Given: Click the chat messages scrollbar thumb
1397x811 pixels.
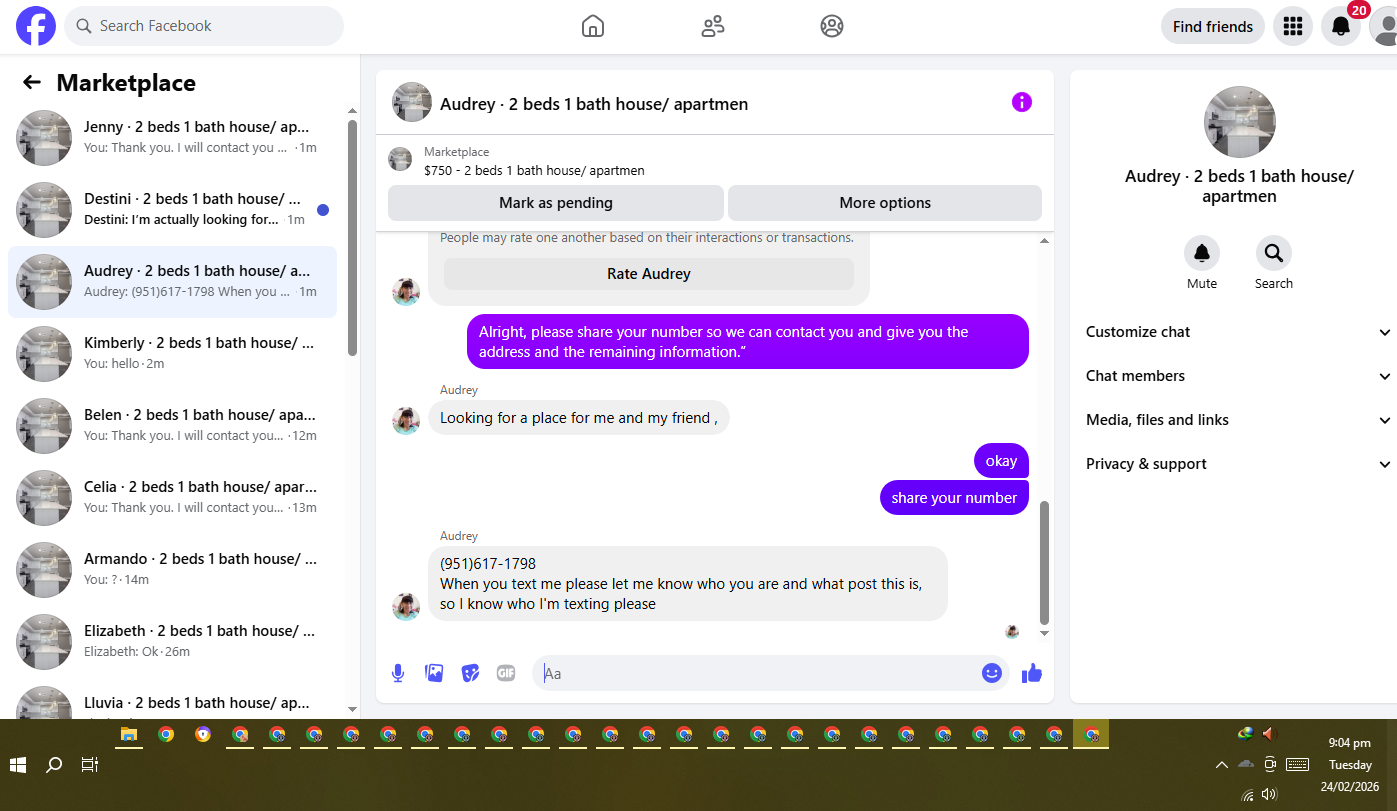Looking at the screenshot, I should (x=1045, y=562).
